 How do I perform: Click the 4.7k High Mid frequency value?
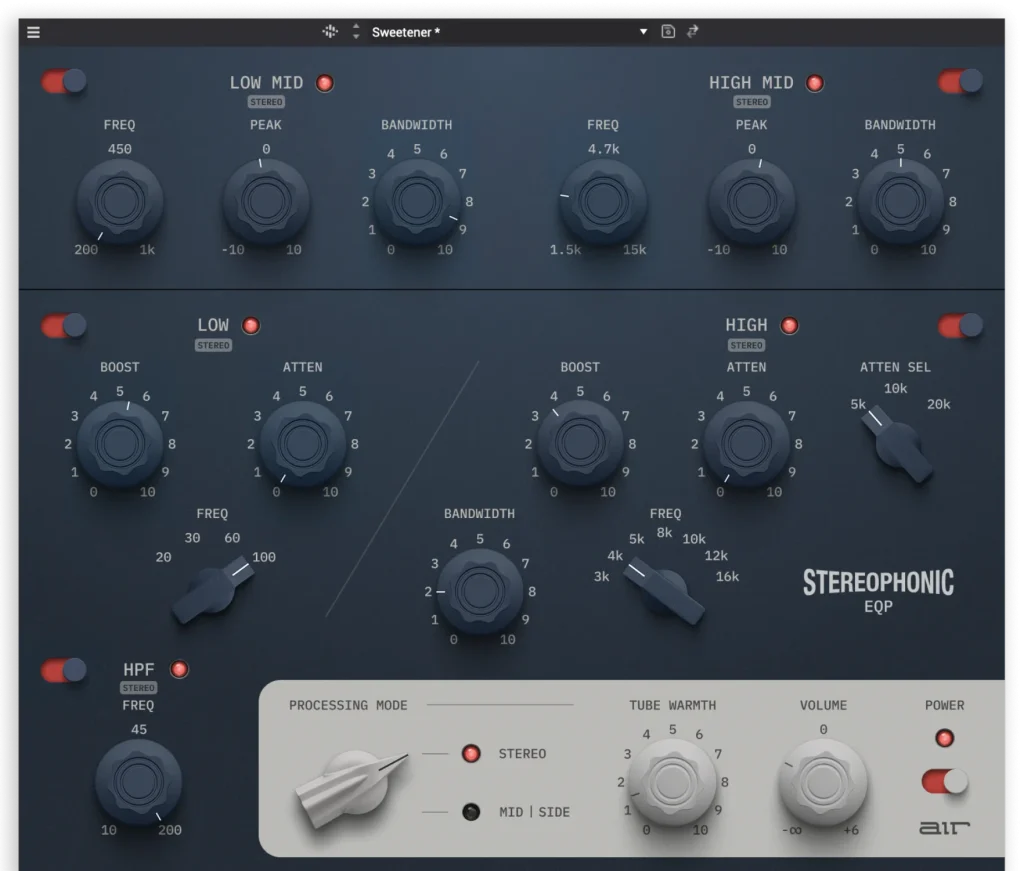point(603,150)
